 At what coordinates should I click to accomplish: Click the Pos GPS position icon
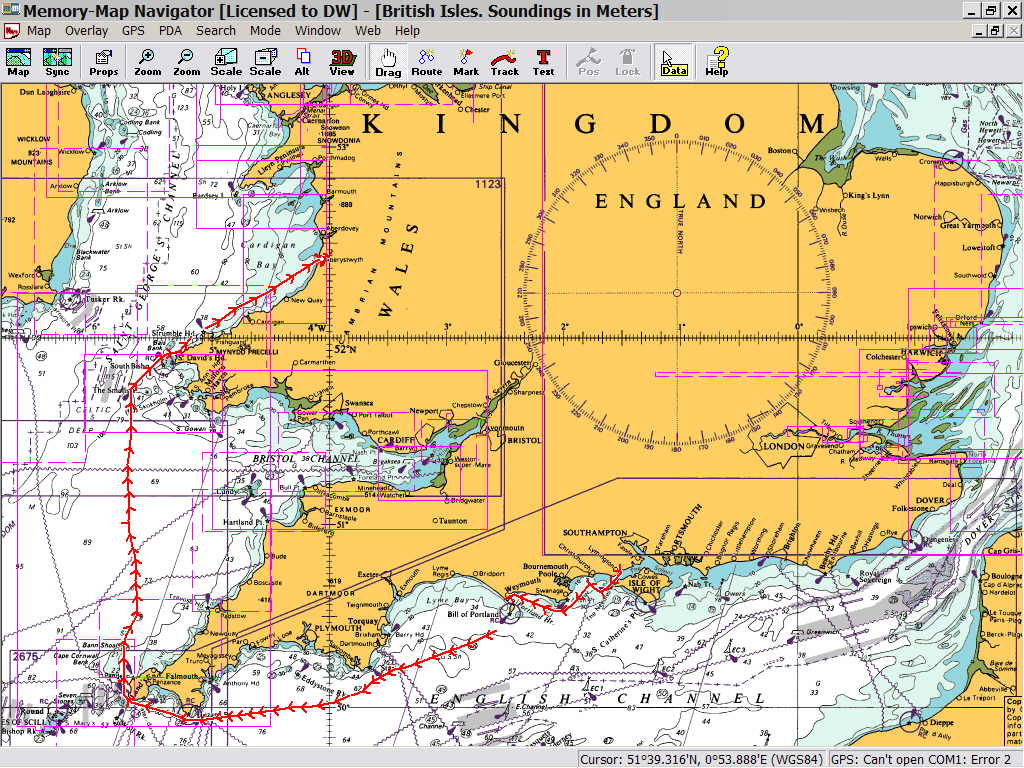point(588,62)
